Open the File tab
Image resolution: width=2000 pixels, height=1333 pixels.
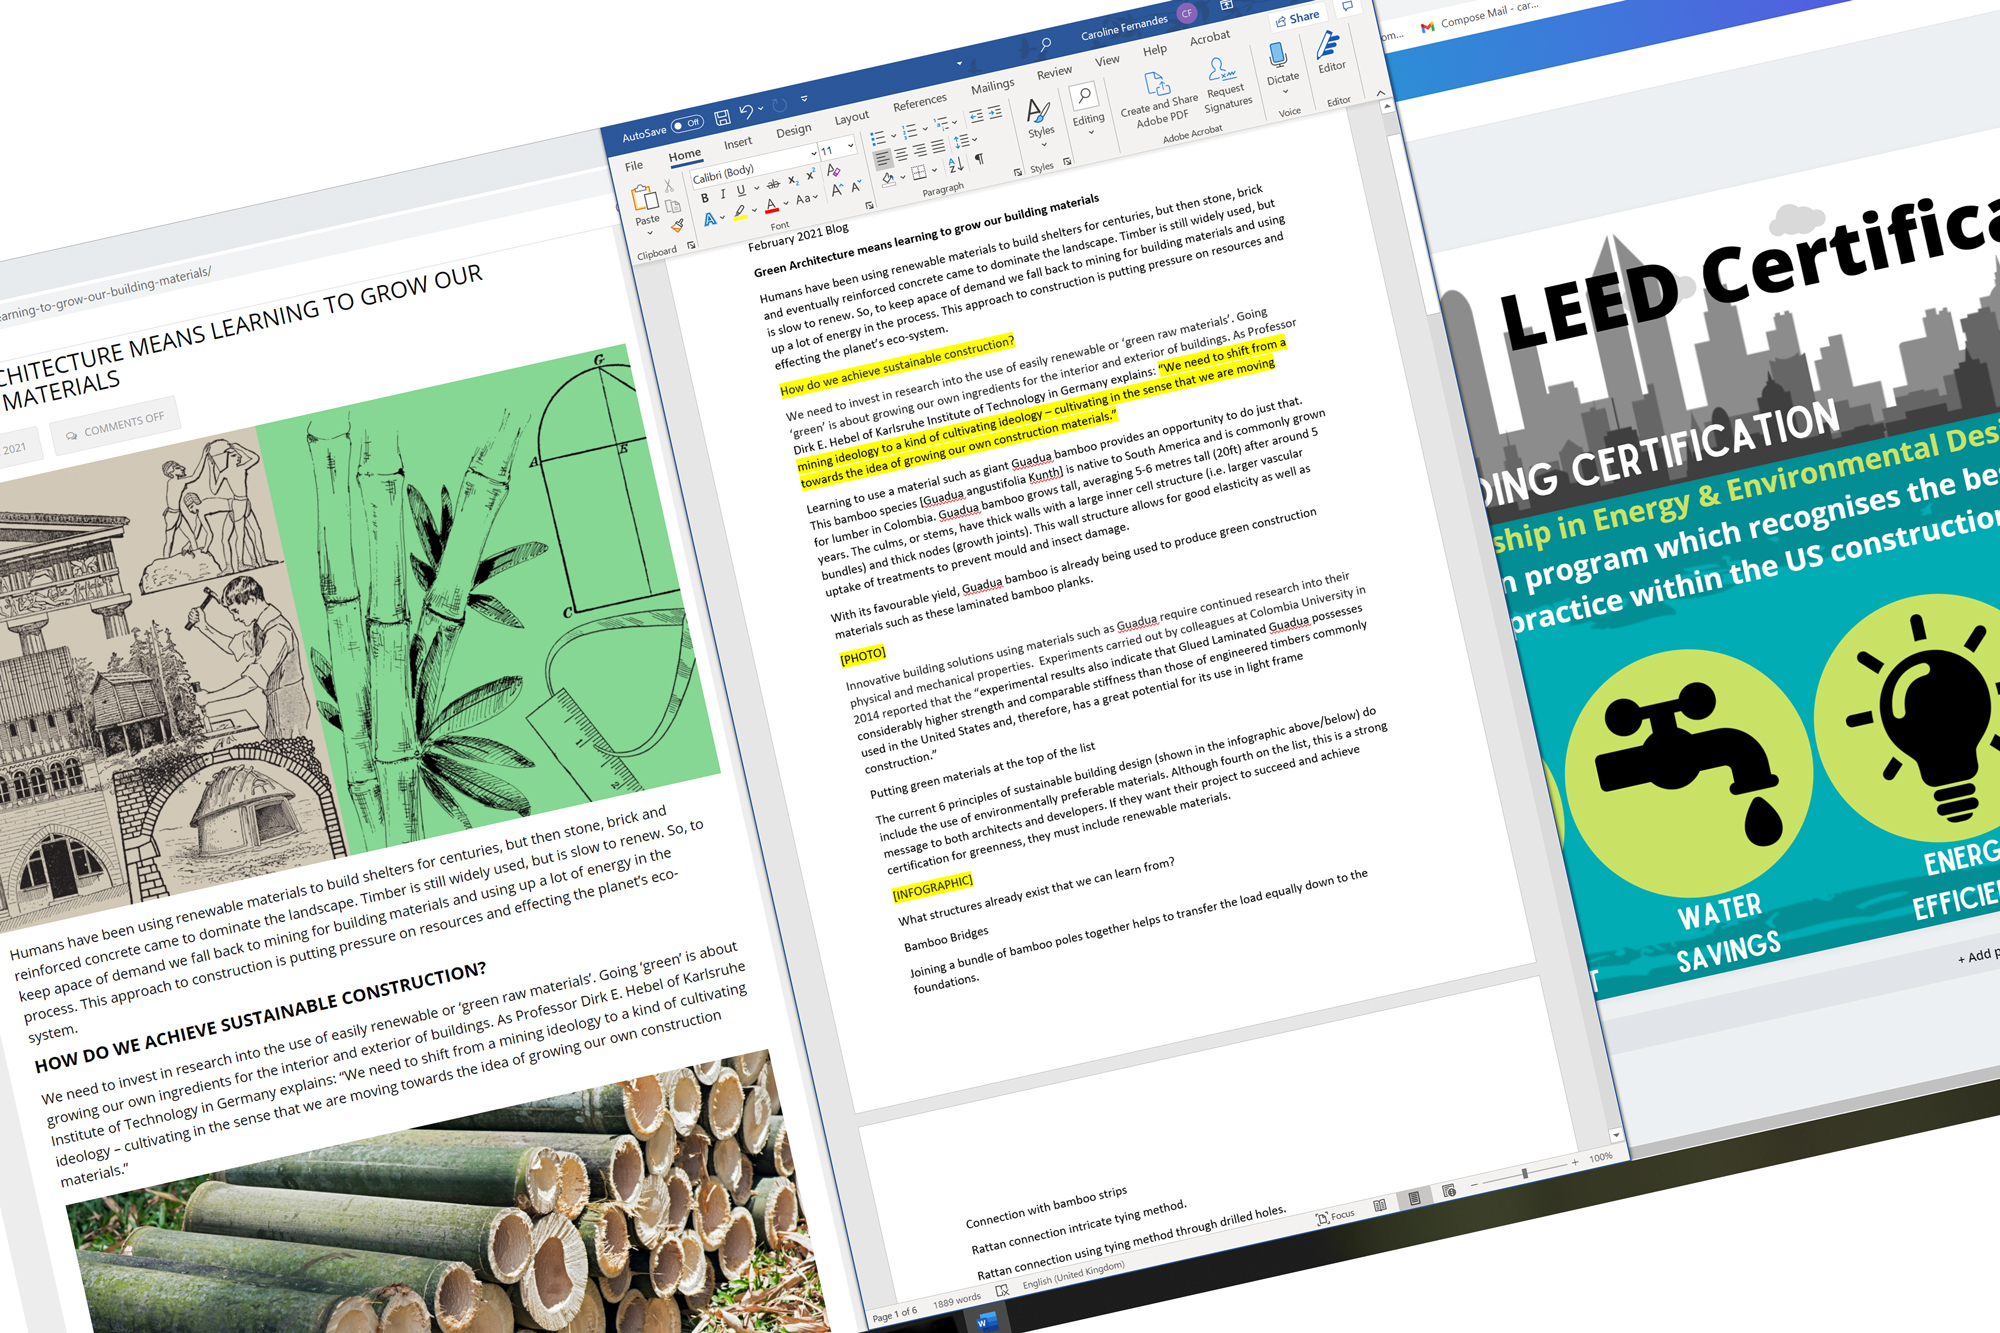[634, 166]
